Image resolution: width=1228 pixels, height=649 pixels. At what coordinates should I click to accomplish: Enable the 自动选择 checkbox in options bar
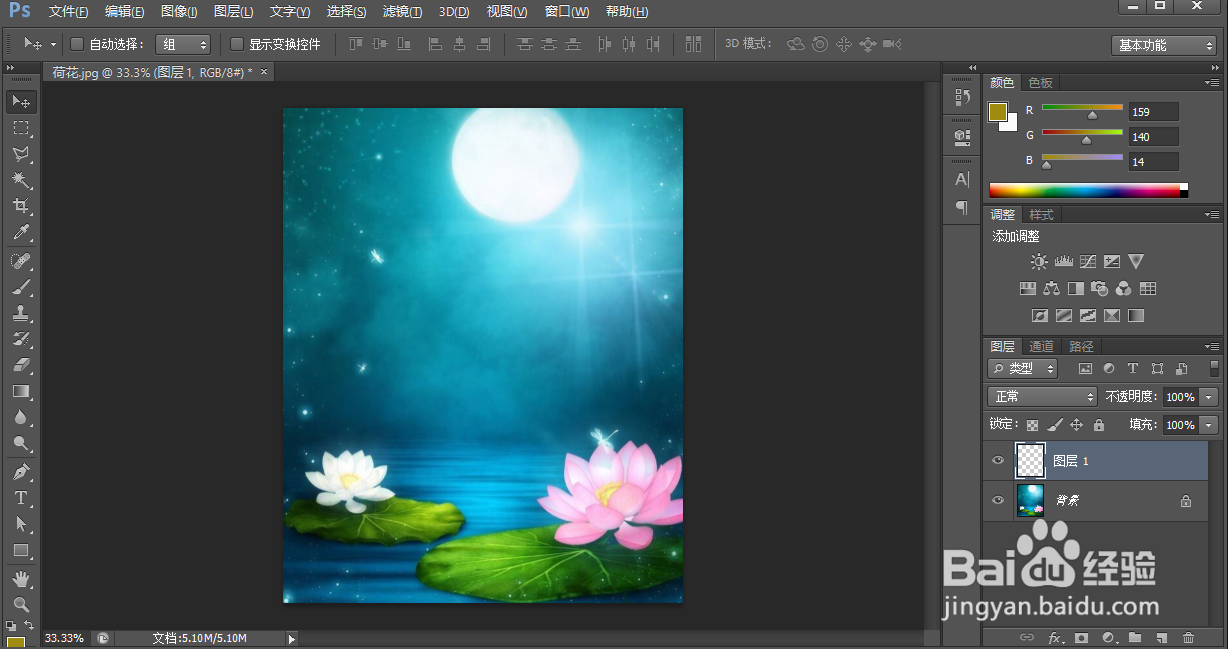76,44
